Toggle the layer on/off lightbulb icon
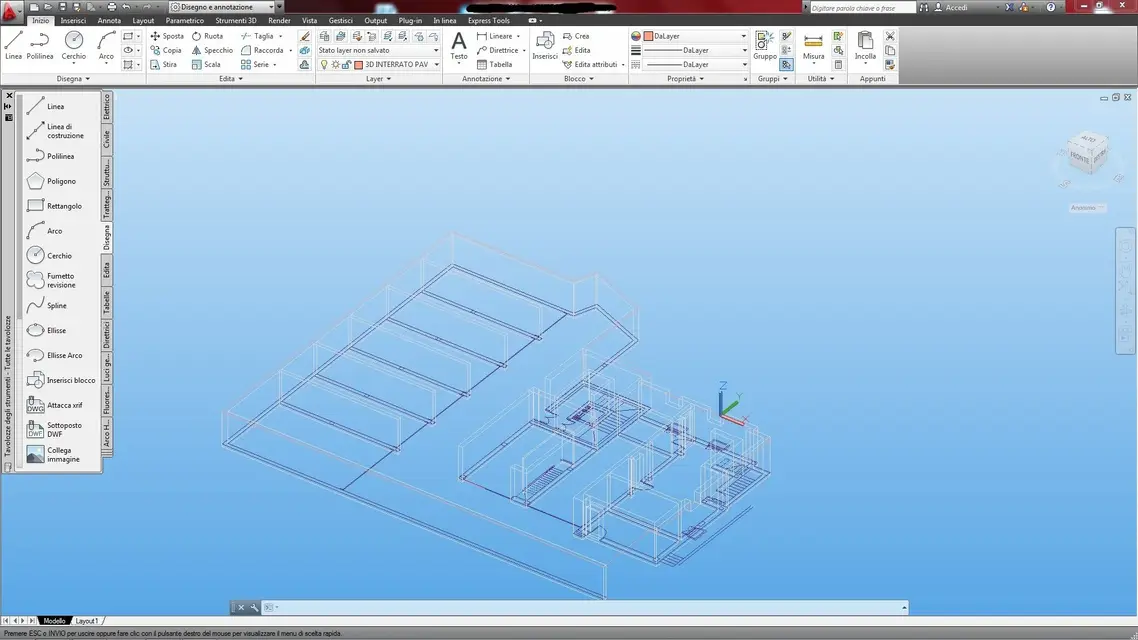Screen dimensions: 1138x640 coord(324,65)
